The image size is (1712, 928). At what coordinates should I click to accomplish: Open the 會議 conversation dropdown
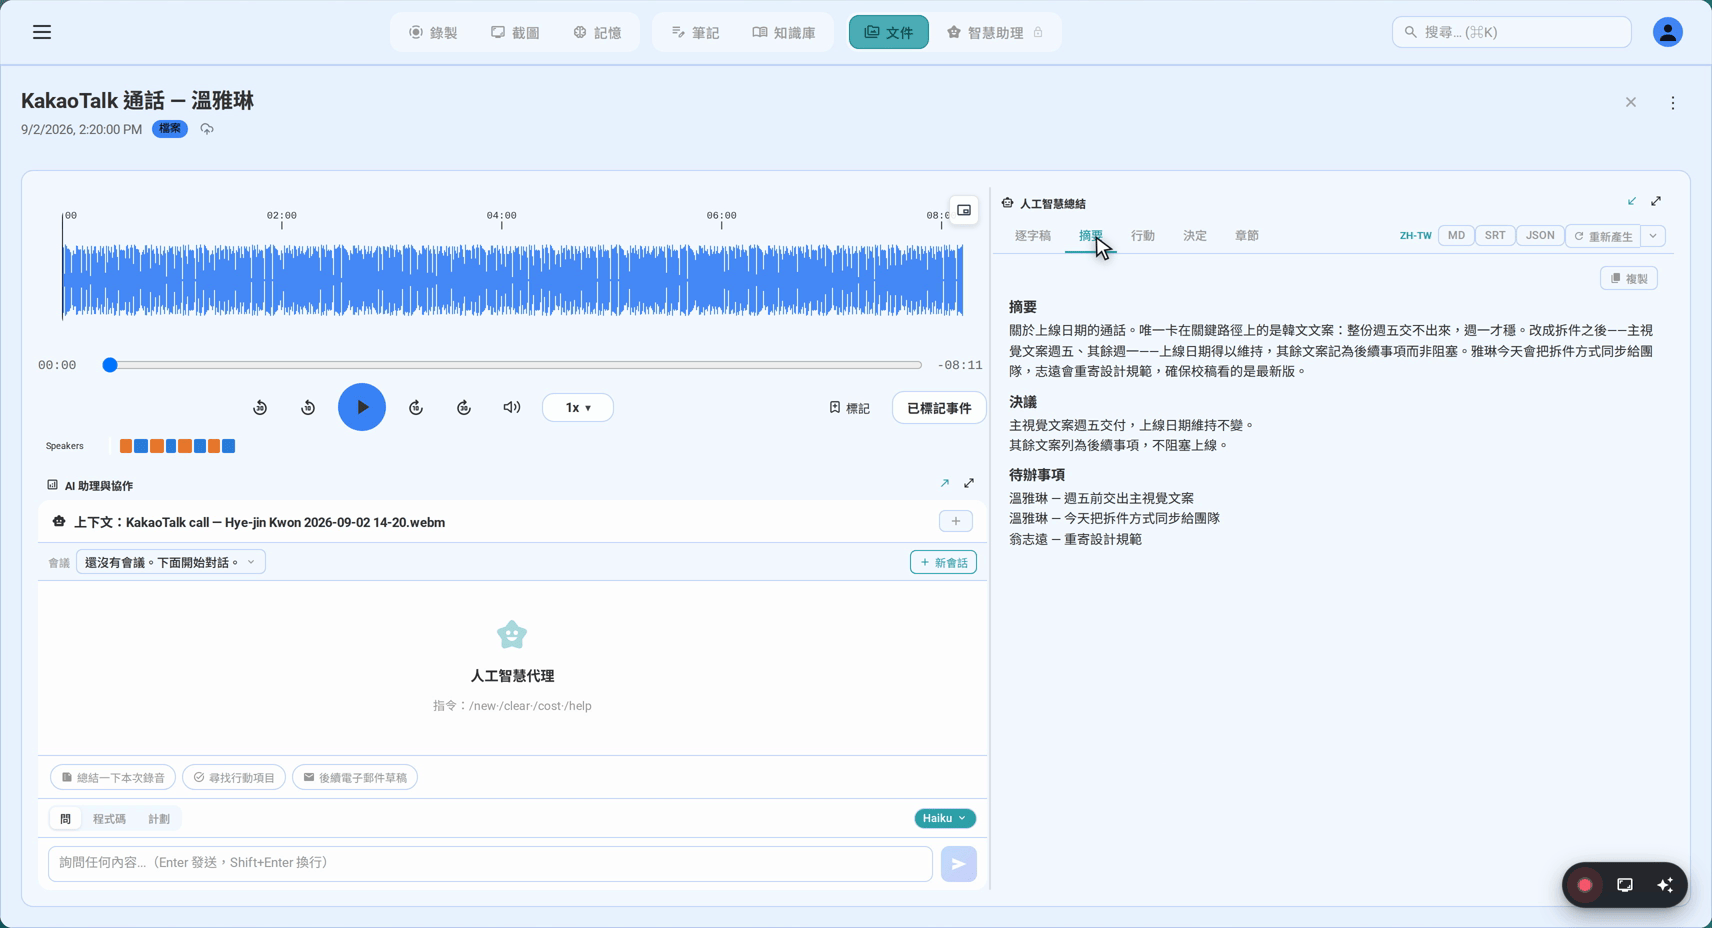tap(171, 562)
